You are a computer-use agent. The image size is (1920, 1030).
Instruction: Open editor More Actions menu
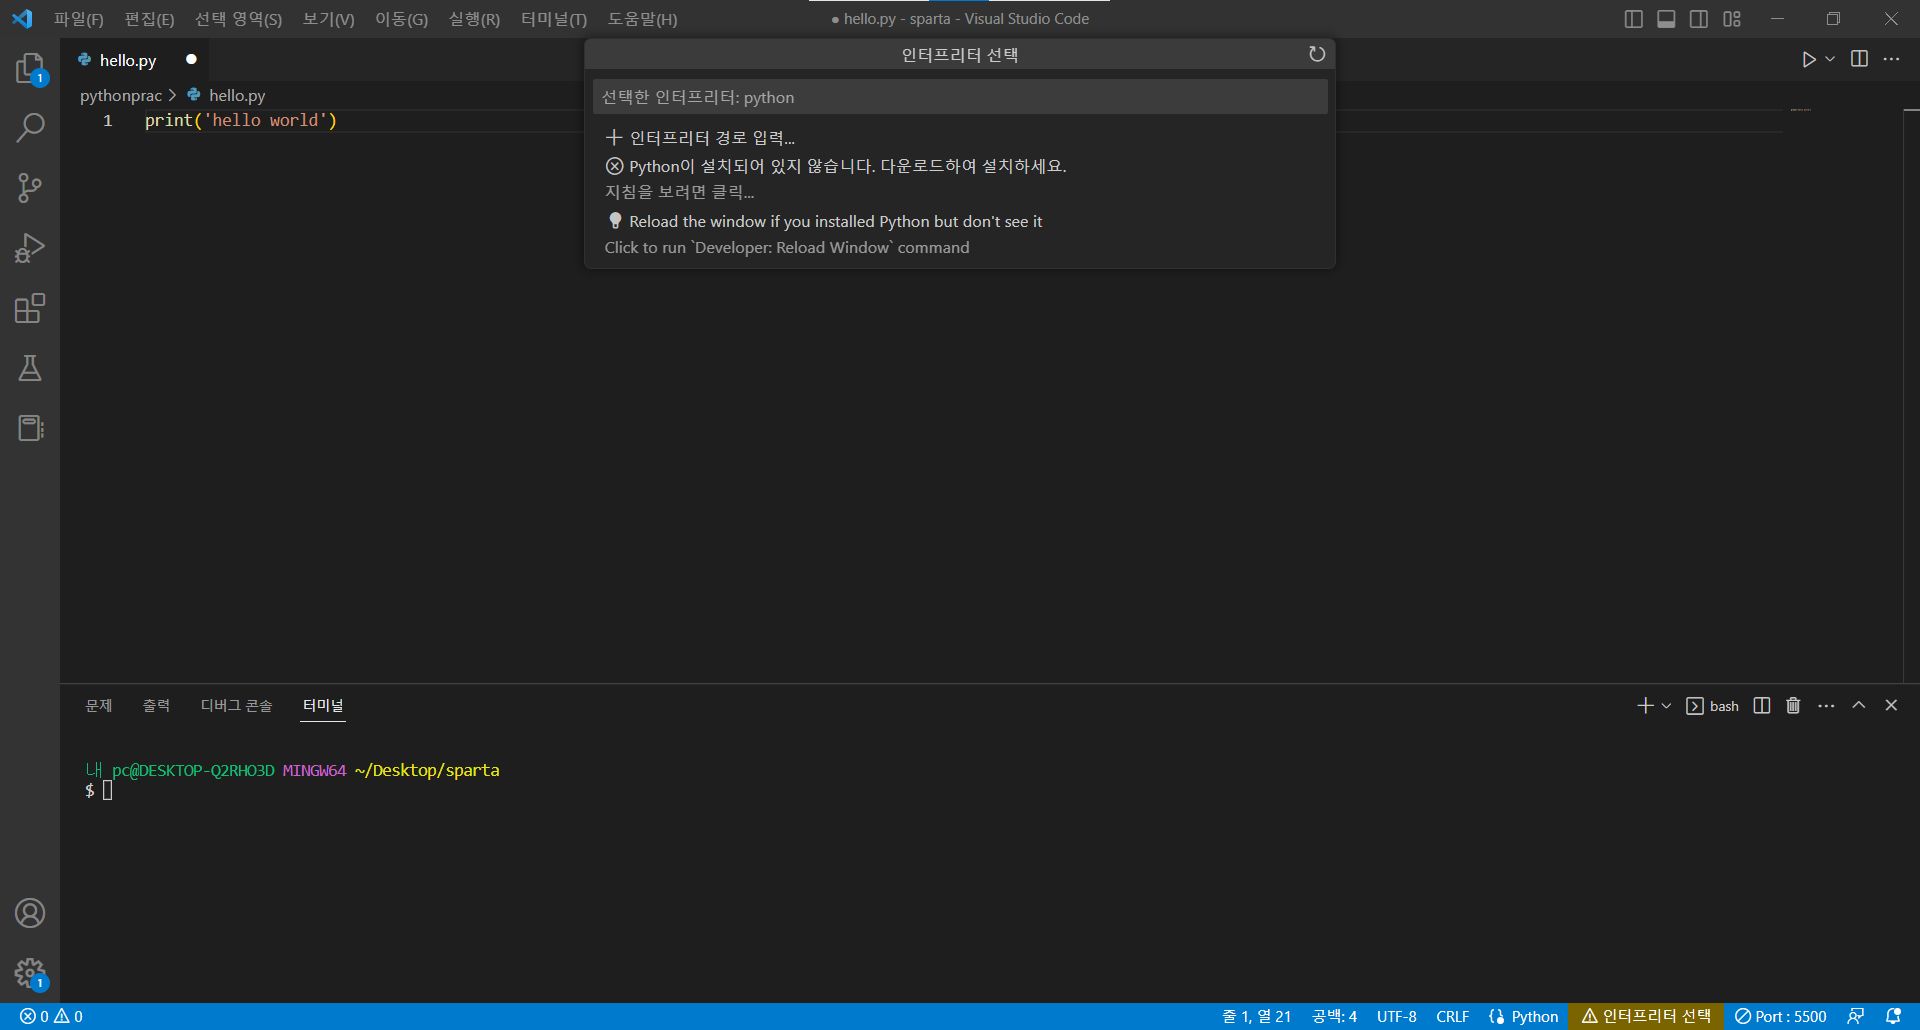coord(1891,59)
